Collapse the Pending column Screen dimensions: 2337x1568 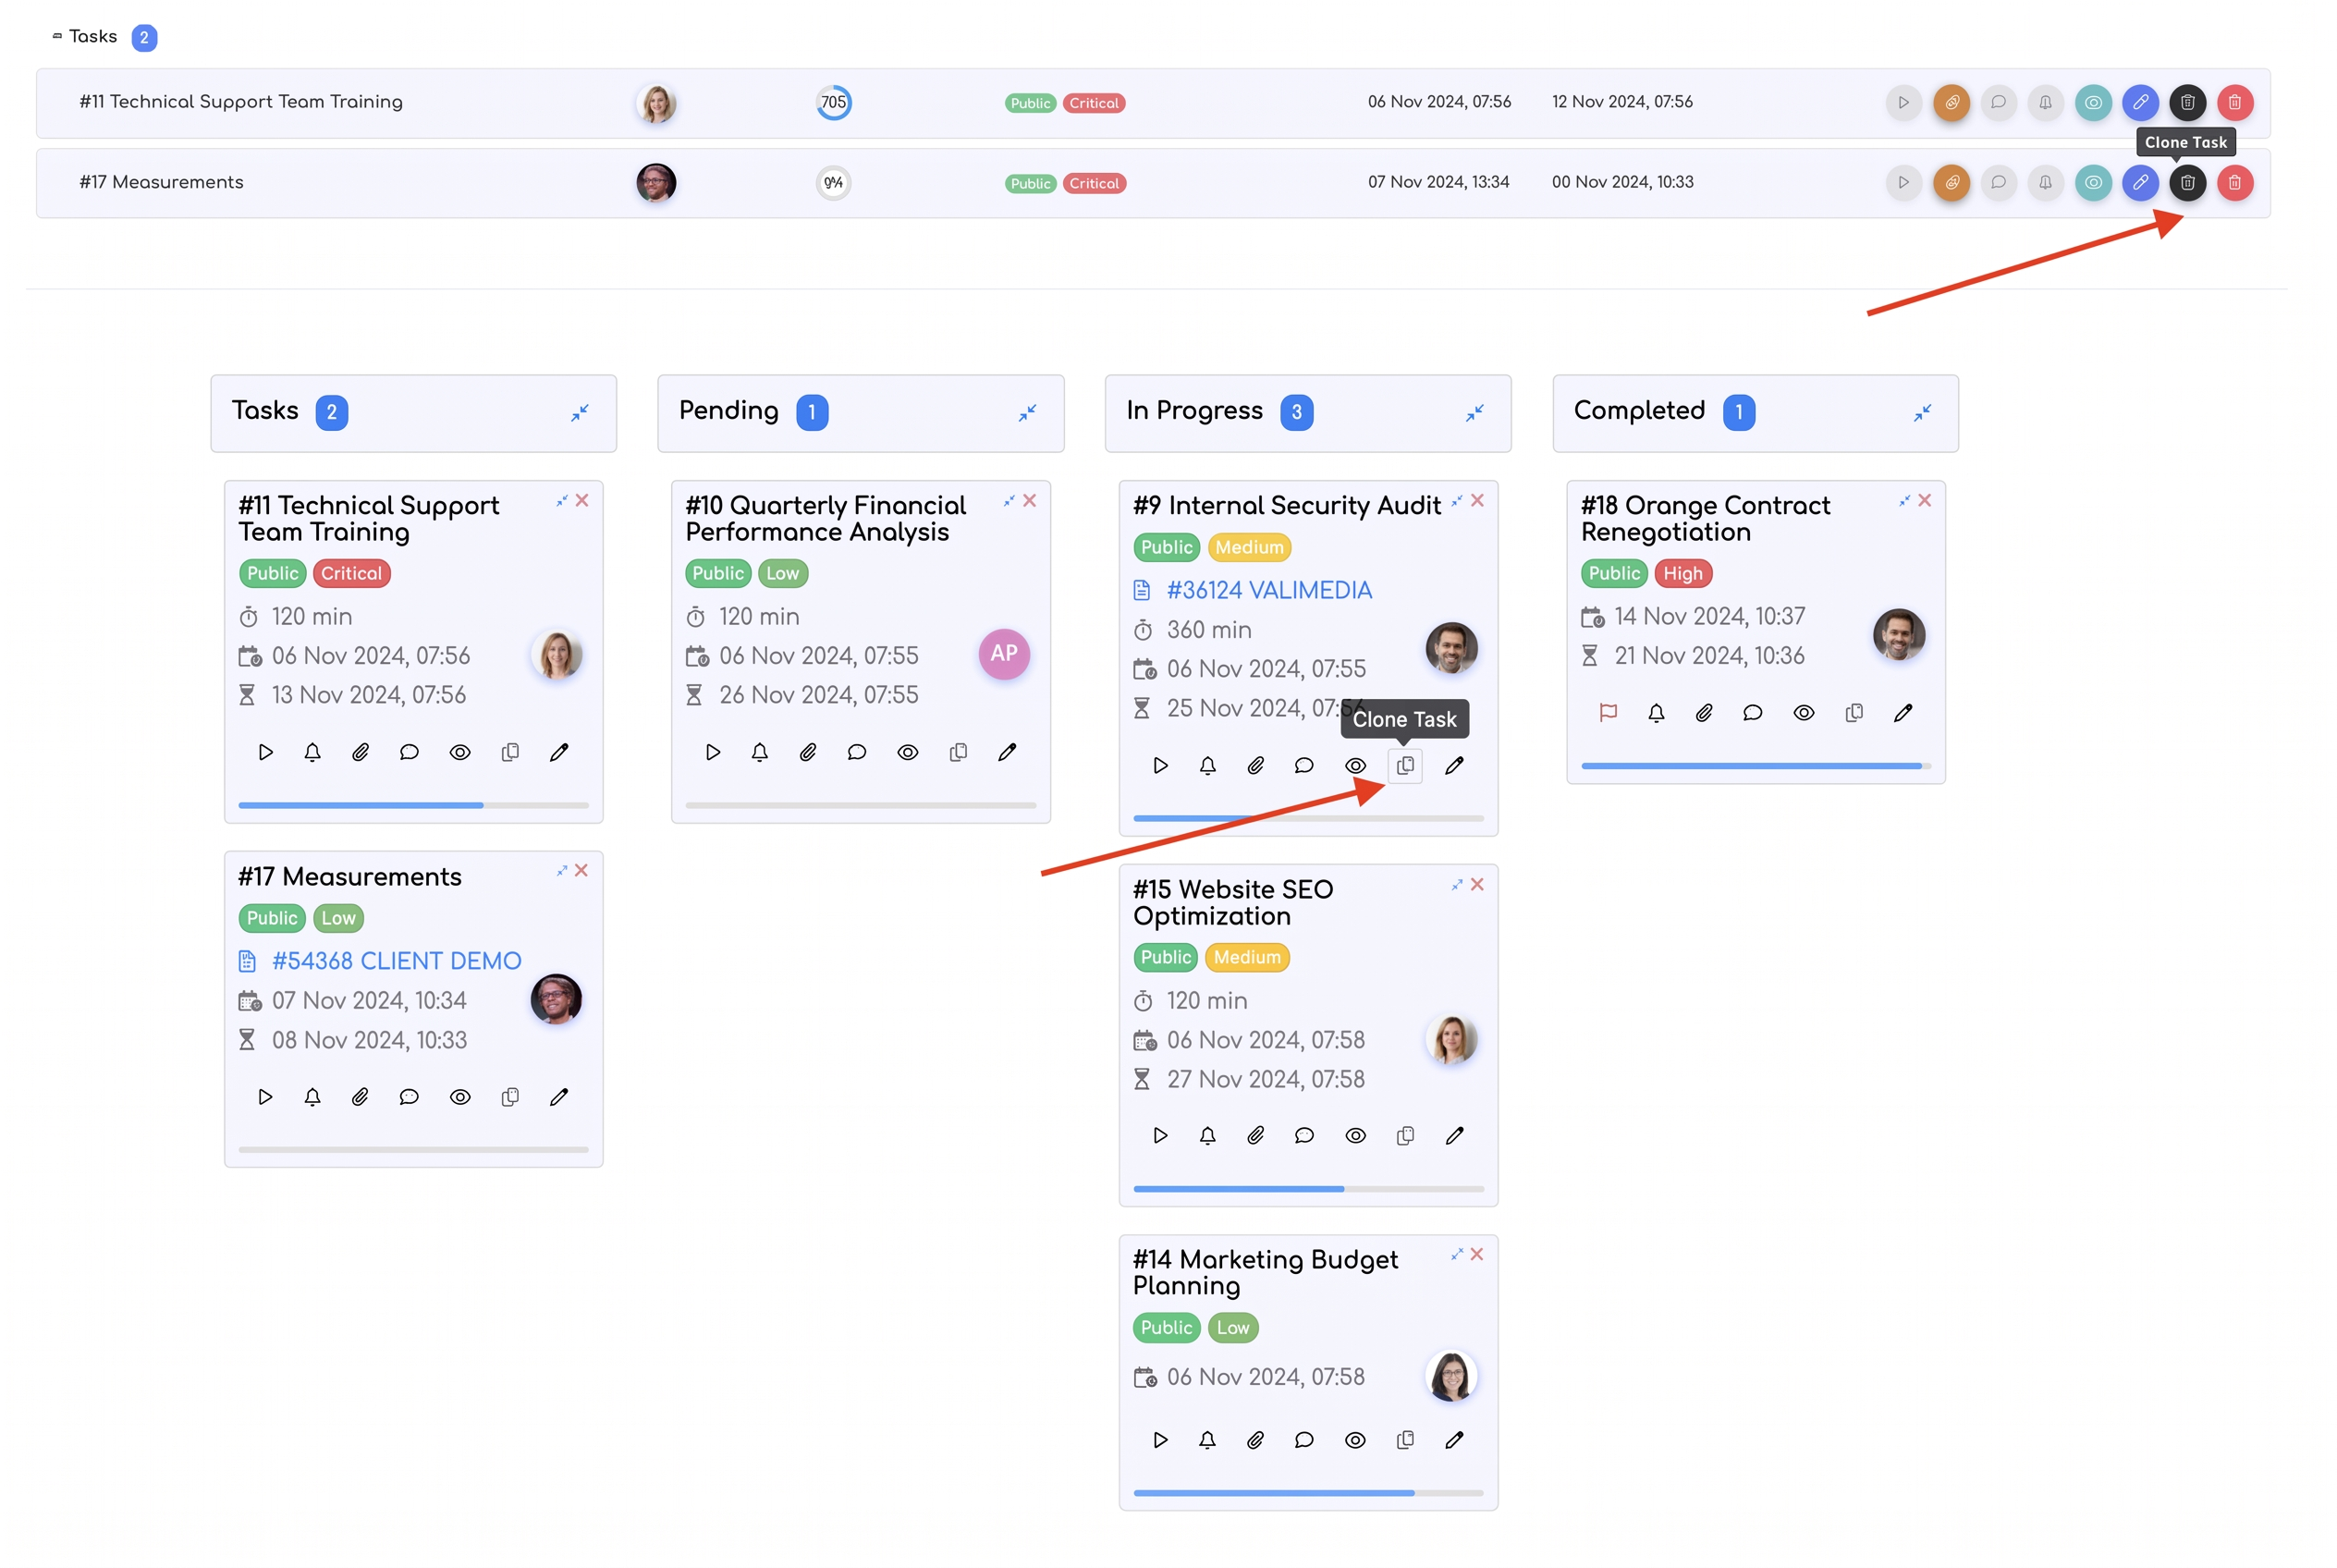[x=1026, y=413]
